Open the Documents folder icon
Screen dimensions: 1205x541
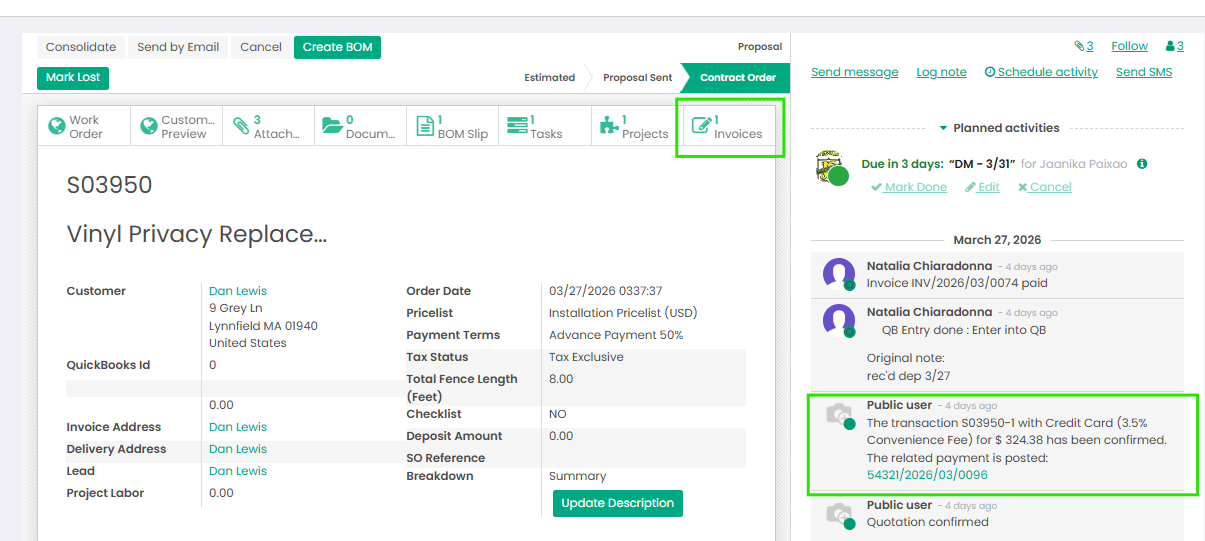coord(332,126)
